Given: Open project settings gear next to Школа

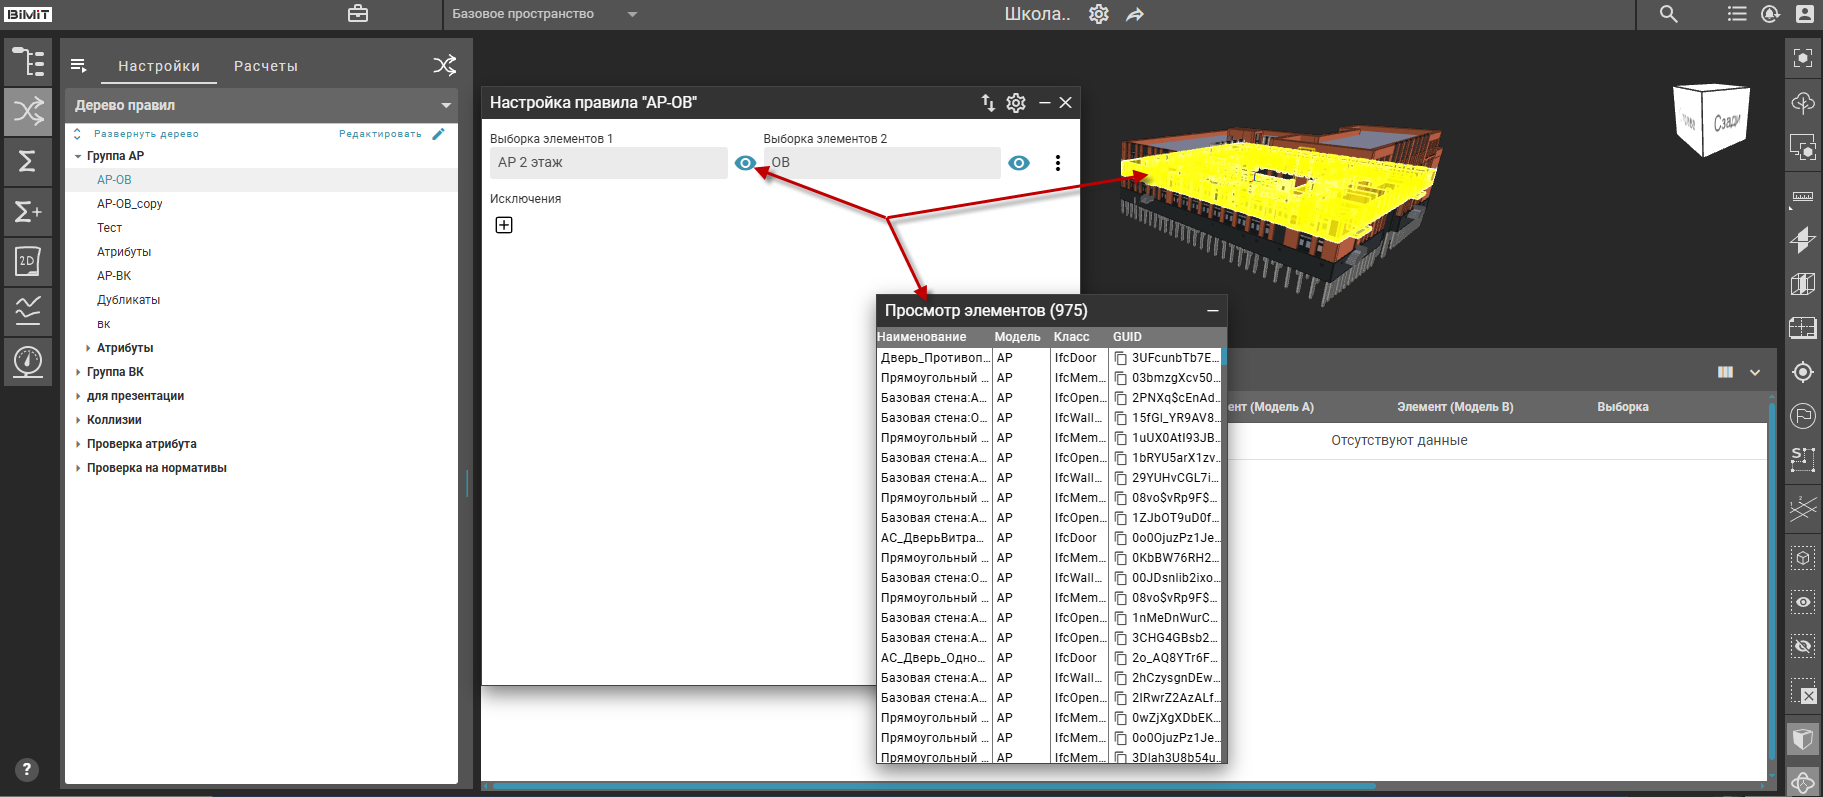Looking at the screenshot, I should (x=1099, y=14).
